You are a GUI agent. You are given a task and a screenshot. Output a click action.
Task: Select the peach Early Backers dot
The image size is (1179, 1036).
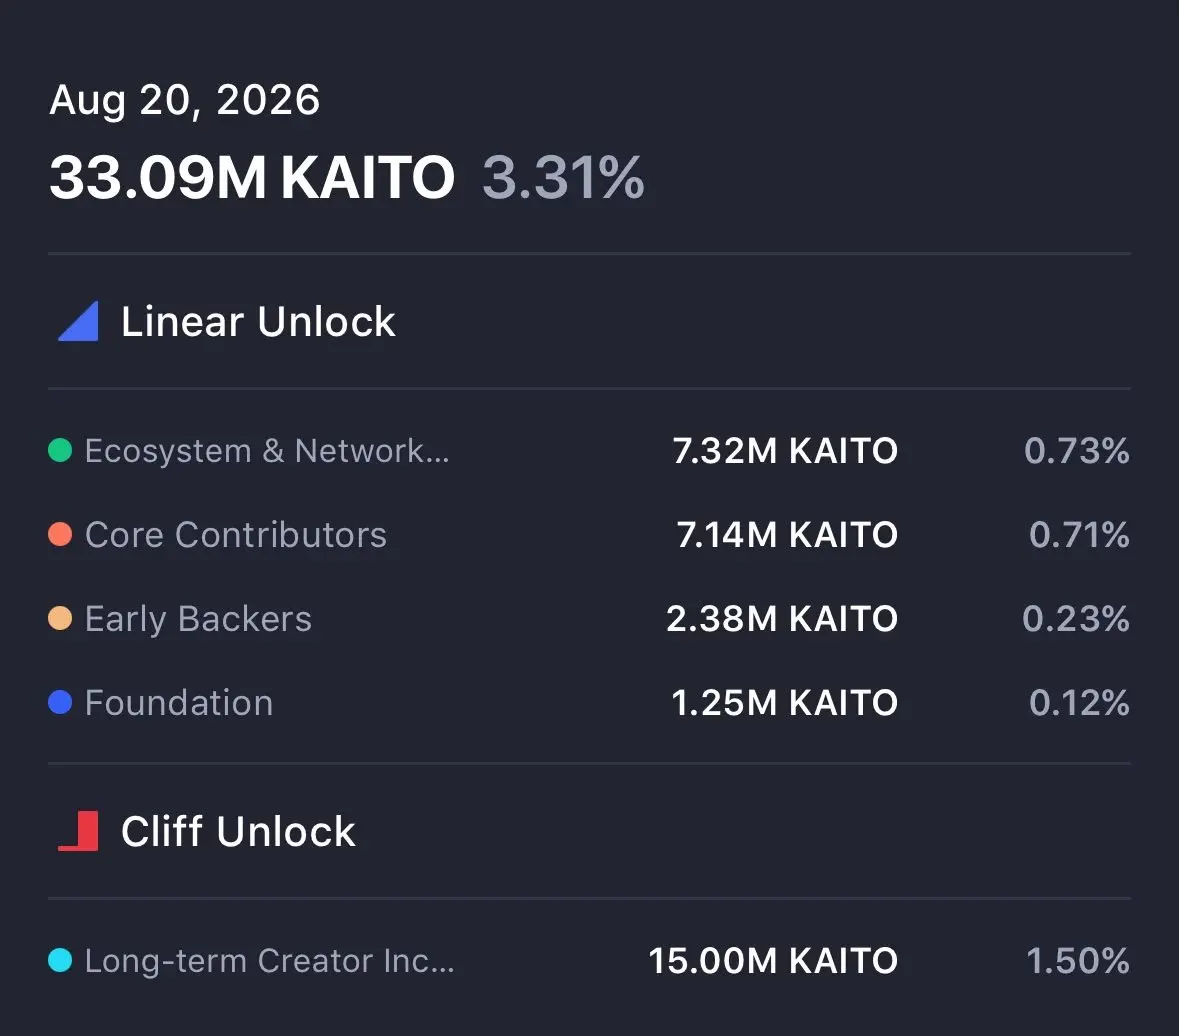60,619
